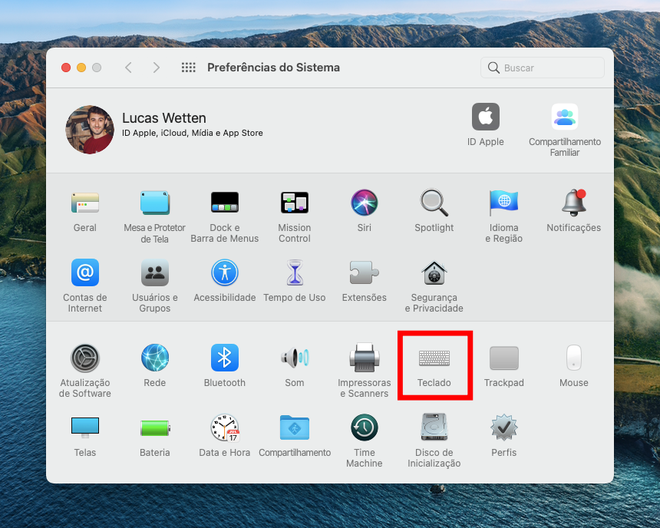The height and width of the screenshot is (528, 660).
Task: Close the Preferências do Sistema window
Action: 66,68
